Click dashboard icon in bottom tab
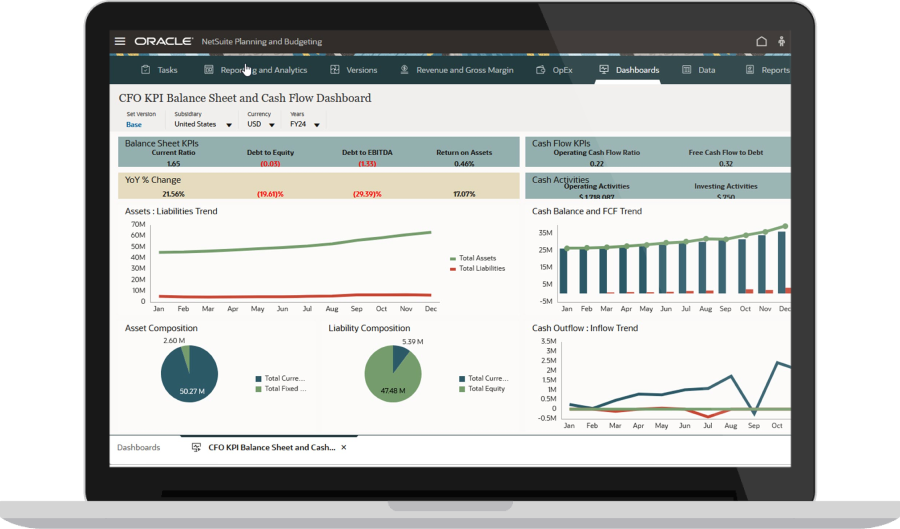 pos(196,448)
